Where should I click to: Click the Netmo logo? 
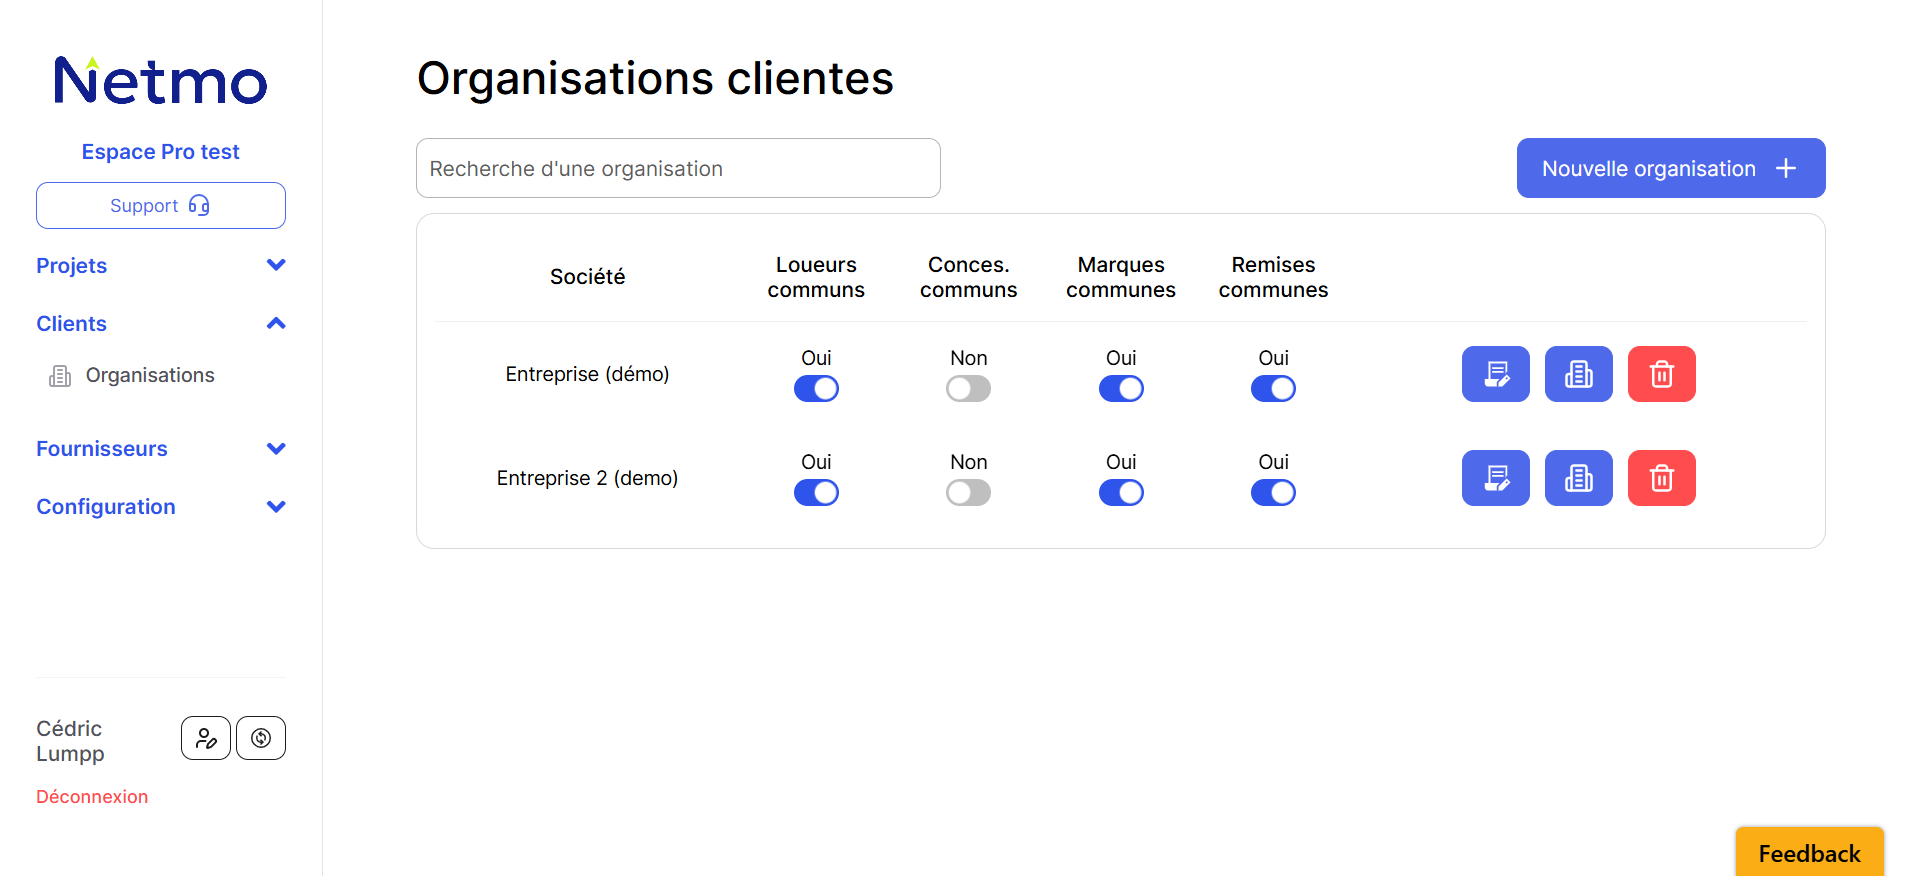[x=160, y=81]
